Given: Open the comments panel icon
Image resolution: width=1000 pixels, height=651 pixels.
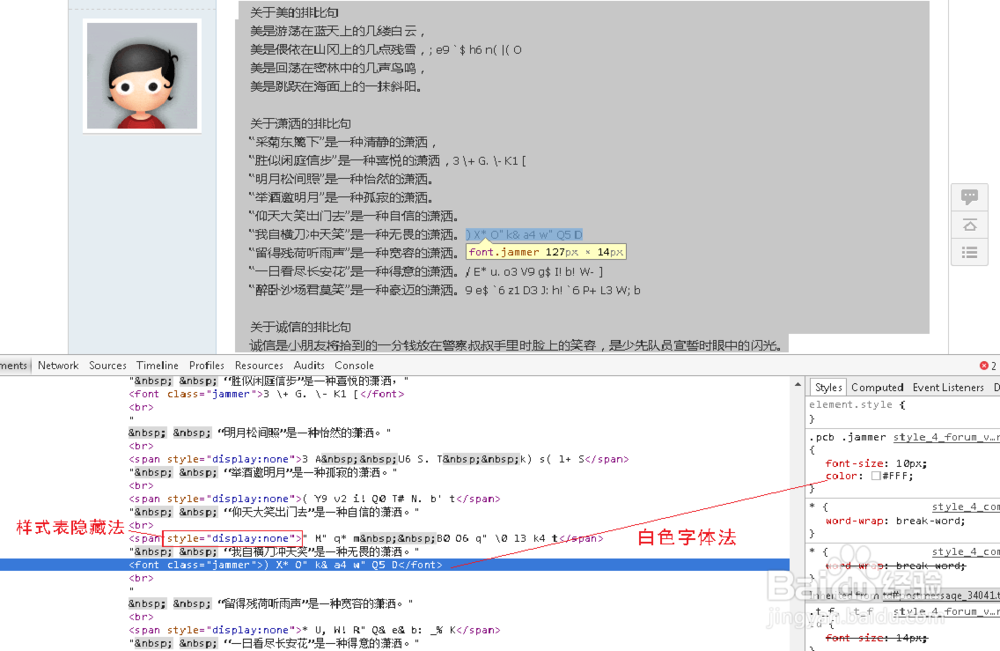Looking at the screenshot, I should 969,196.
